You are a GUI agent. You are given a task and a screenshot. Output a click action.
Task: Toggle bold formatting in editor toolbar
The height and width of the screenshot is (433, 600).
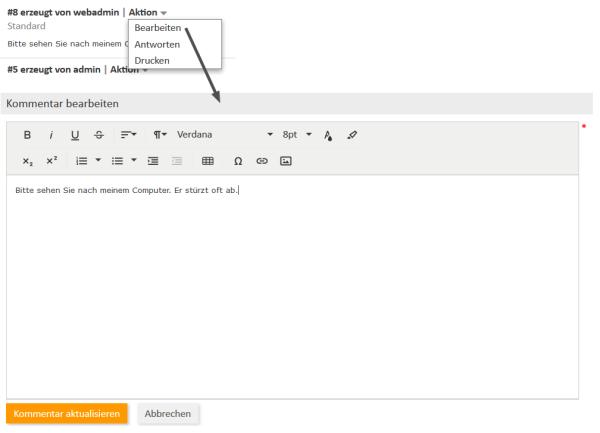[x=27, y=135]
